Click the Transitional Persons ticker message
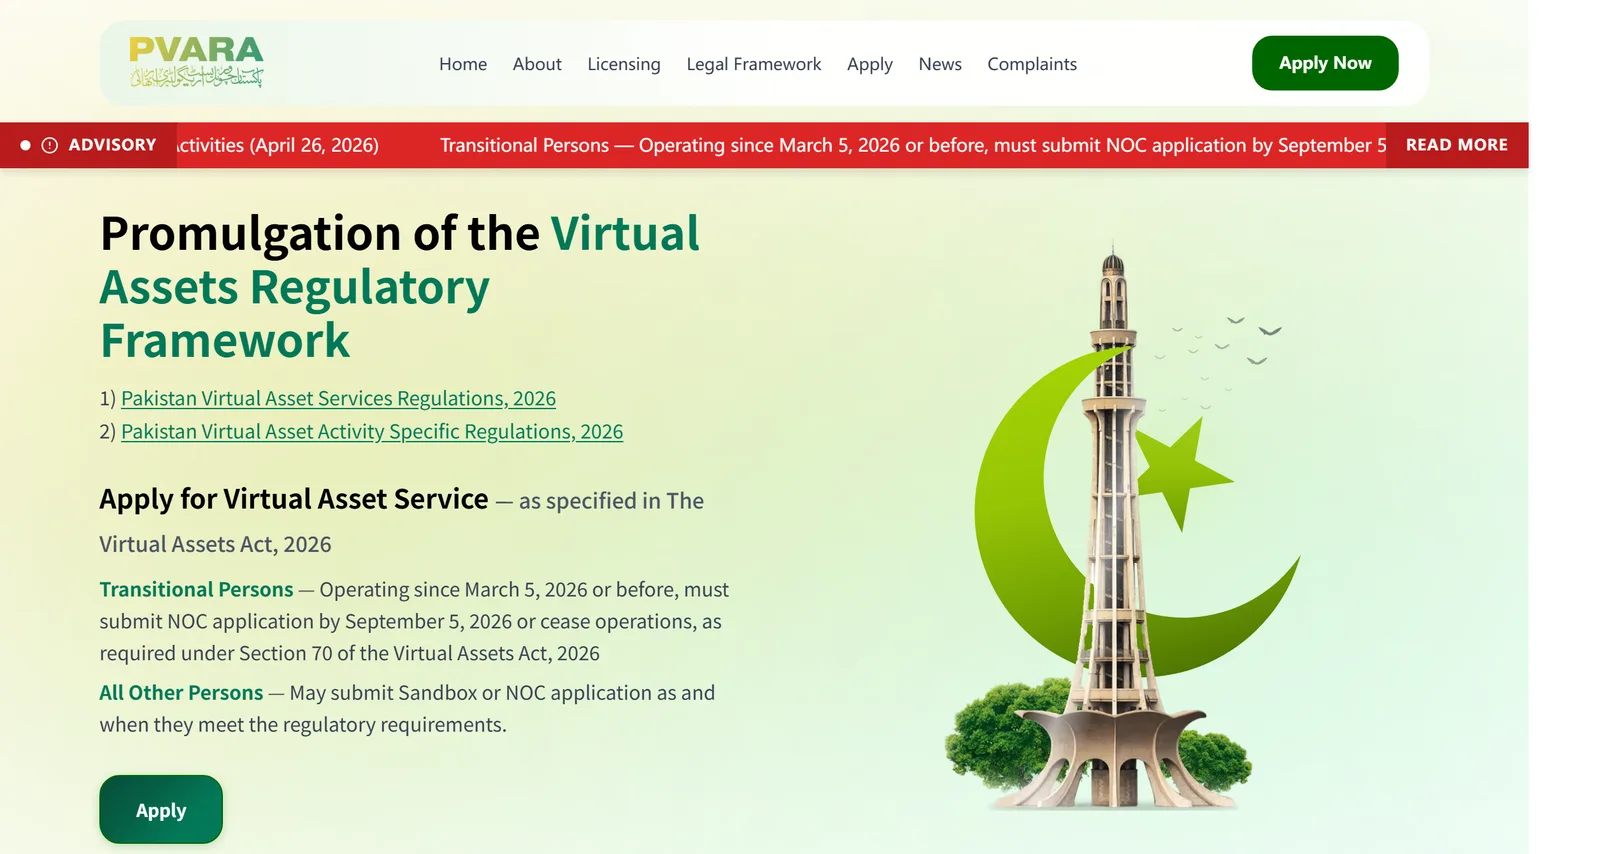This screenshot has height=854, width=1600. (x=913, y=145)
